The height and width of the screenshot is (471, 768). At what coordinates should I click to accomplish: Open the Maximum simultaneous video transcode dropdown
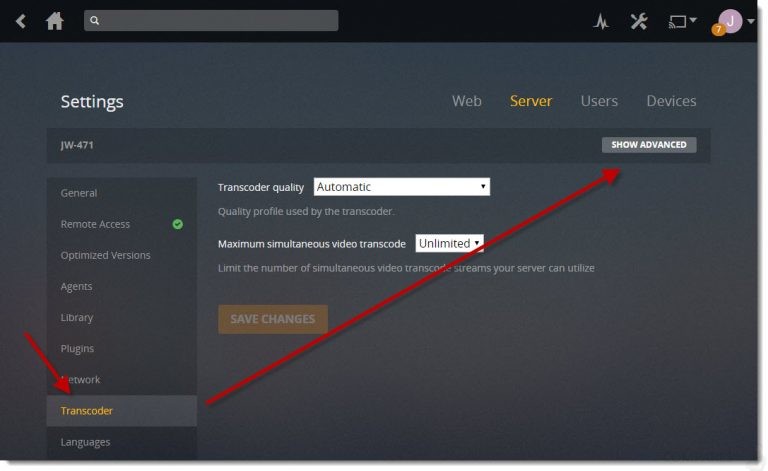click(449, 243)
